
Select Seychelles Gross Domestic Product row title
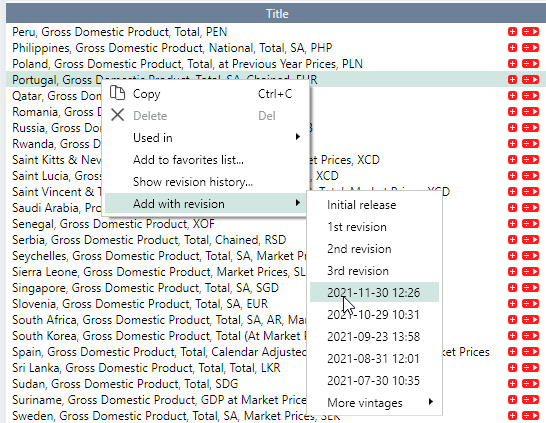159,256
